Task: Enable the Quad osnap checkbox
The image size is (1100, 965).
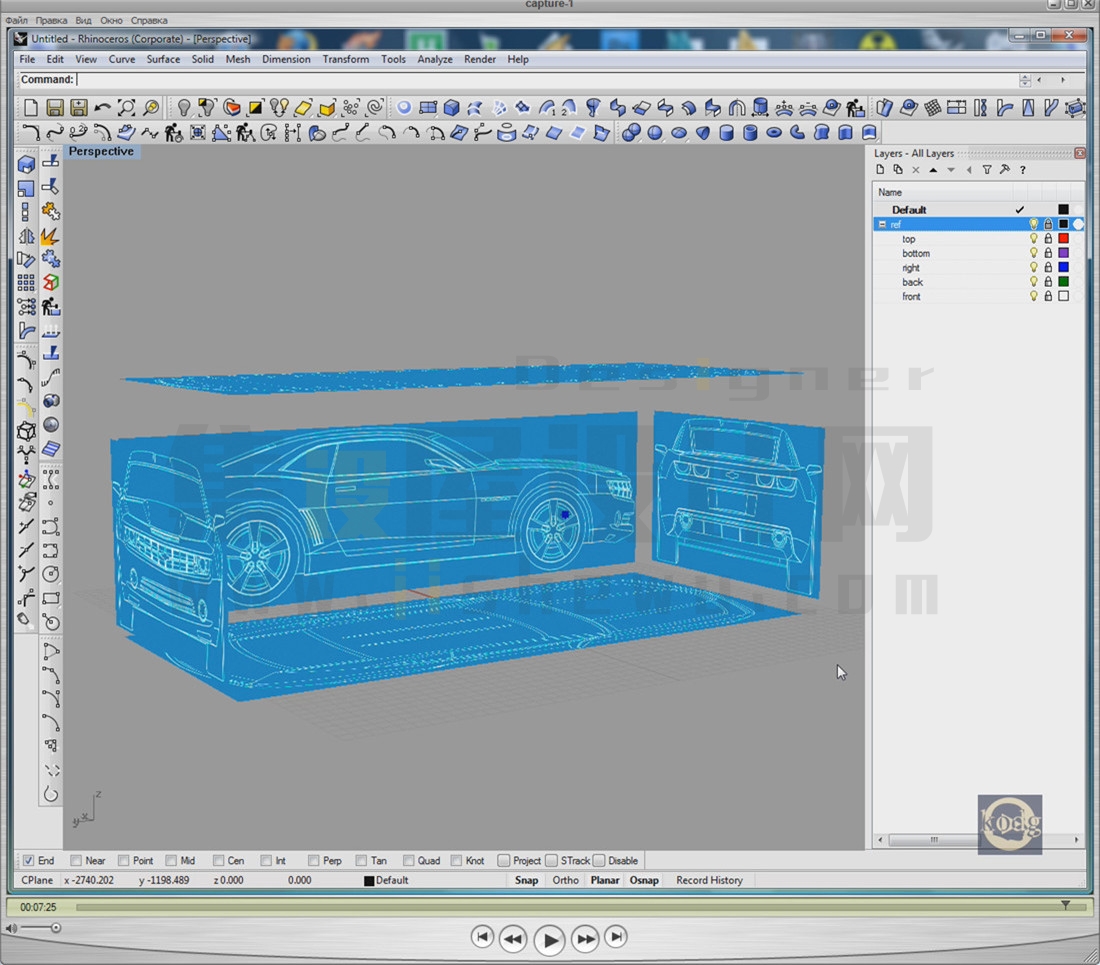Action: click(408, 861)
